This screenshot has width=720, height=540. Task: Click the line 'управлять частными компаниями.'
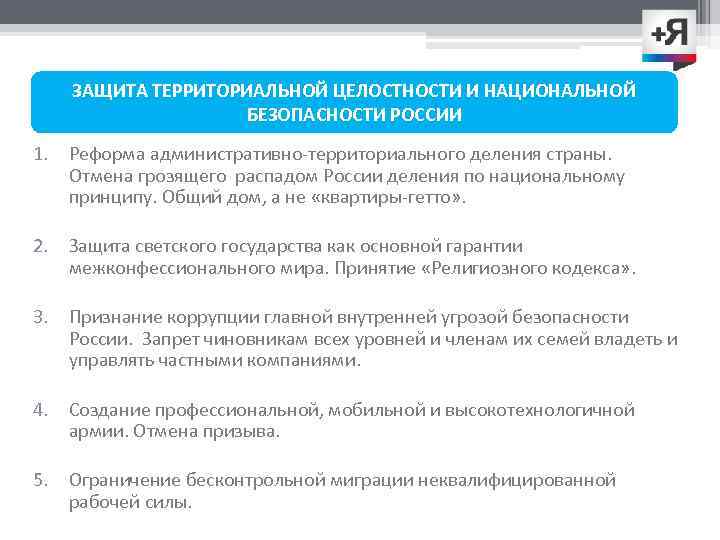click(215, 361)
